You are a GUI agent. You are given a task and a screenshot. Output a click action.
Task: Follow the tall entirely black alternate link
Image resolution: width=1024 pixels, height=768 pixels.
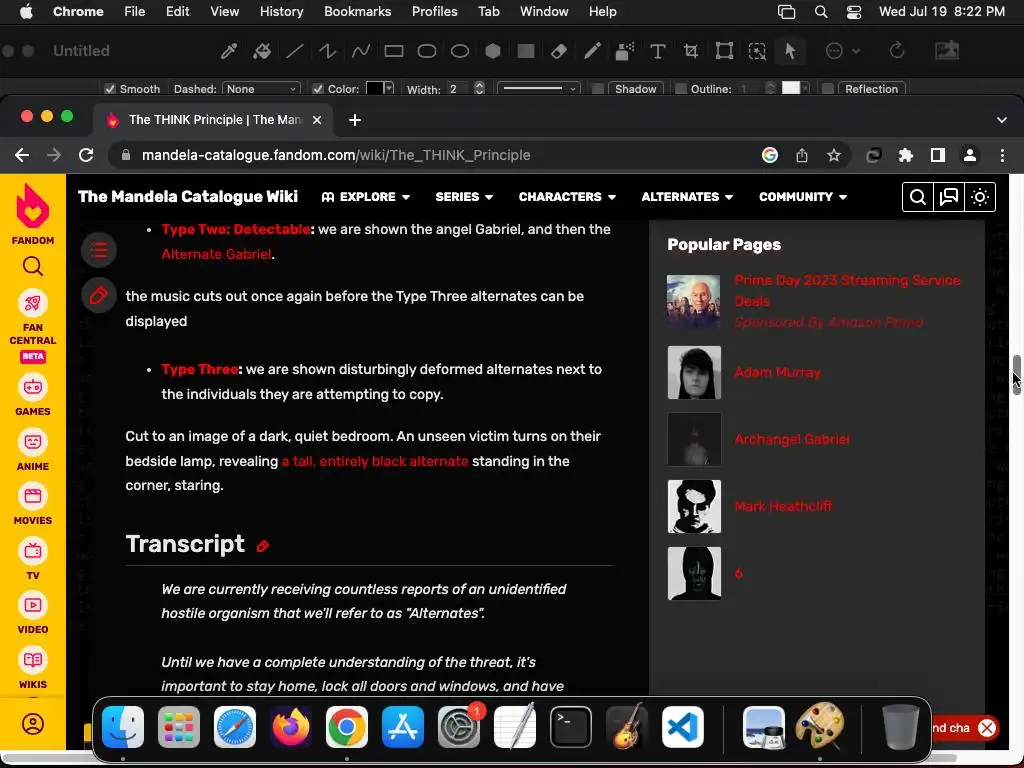pyautogui.click(x=375, y=461)
